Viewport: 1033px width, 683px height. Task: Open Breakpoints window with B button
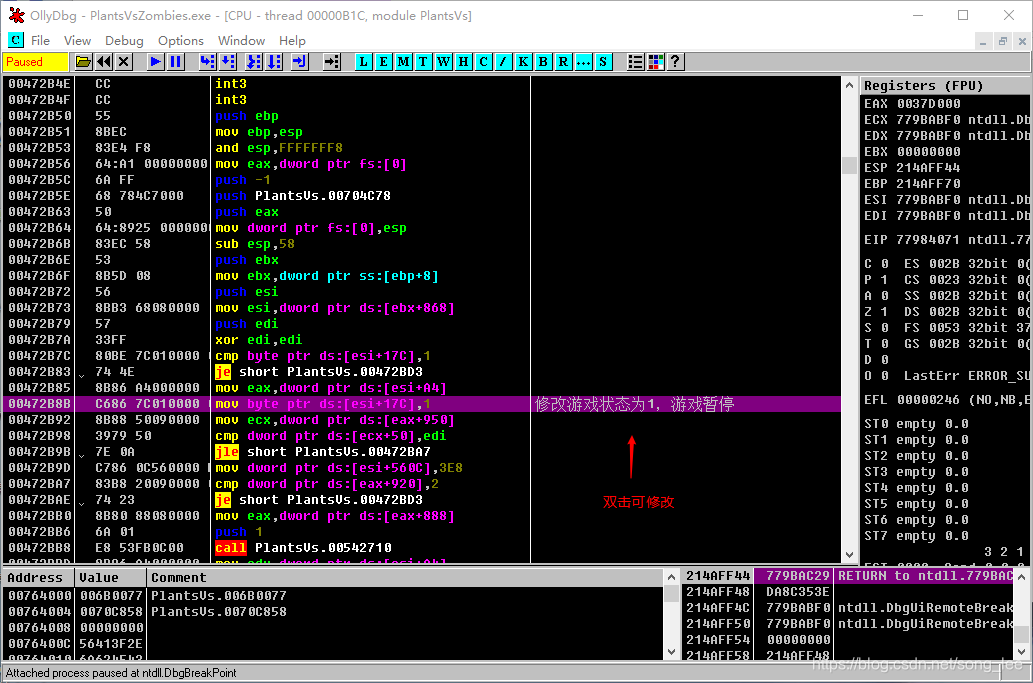click(x=543, y=62)
